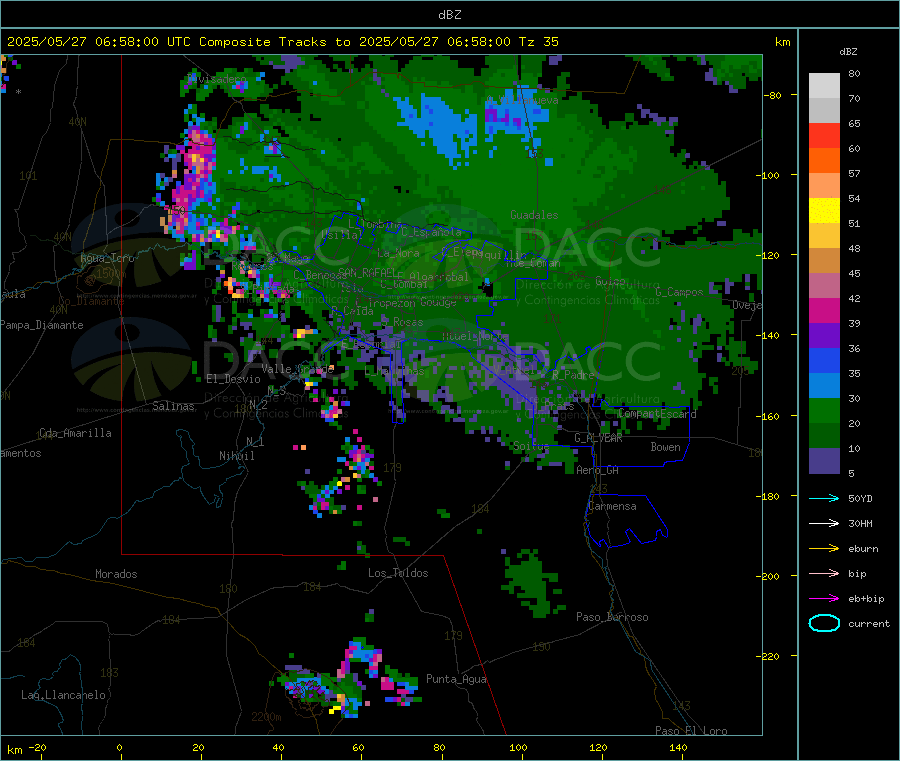
Task: Click the R_Padre place label
Action: coord(573,375)
